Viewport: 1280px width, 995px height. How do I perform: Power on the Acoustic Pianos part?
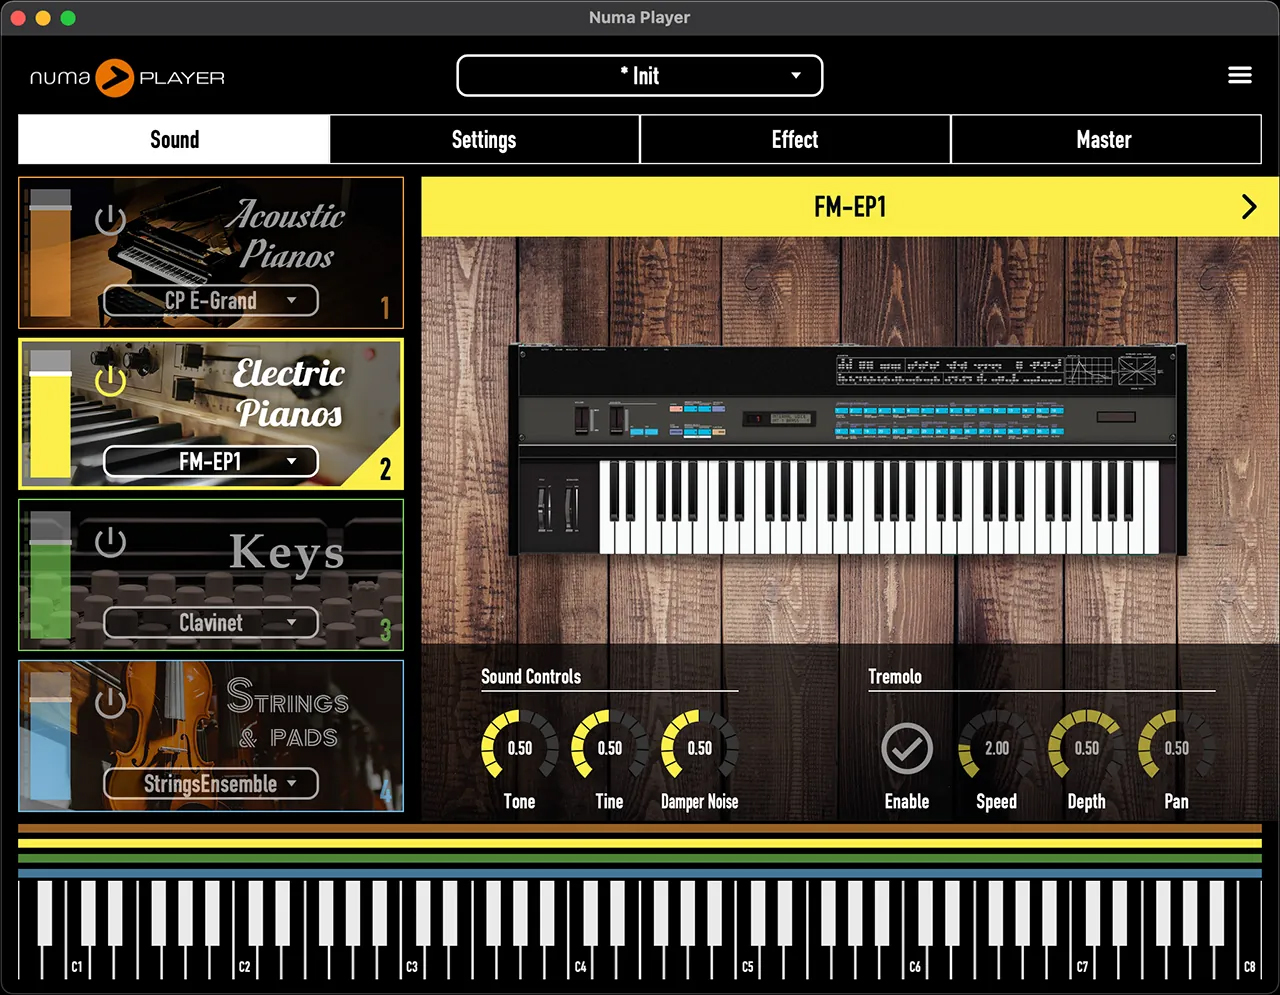click(110, 219)
